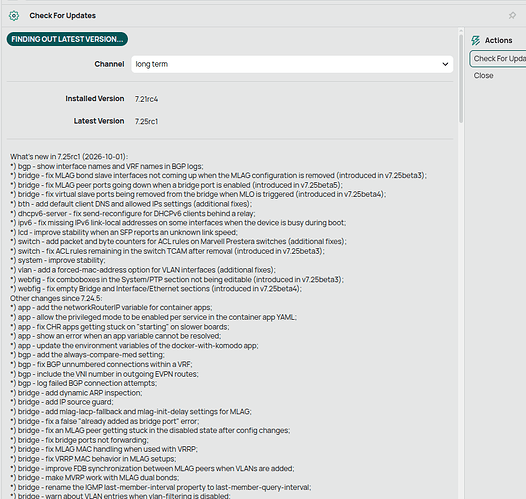Click the "MLAG peer getting stuck" changelog line

[150, 430]
